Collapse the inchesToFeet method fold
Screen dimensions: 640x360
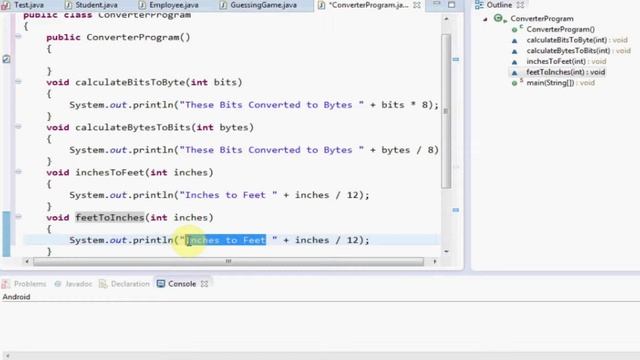(18, 171)
